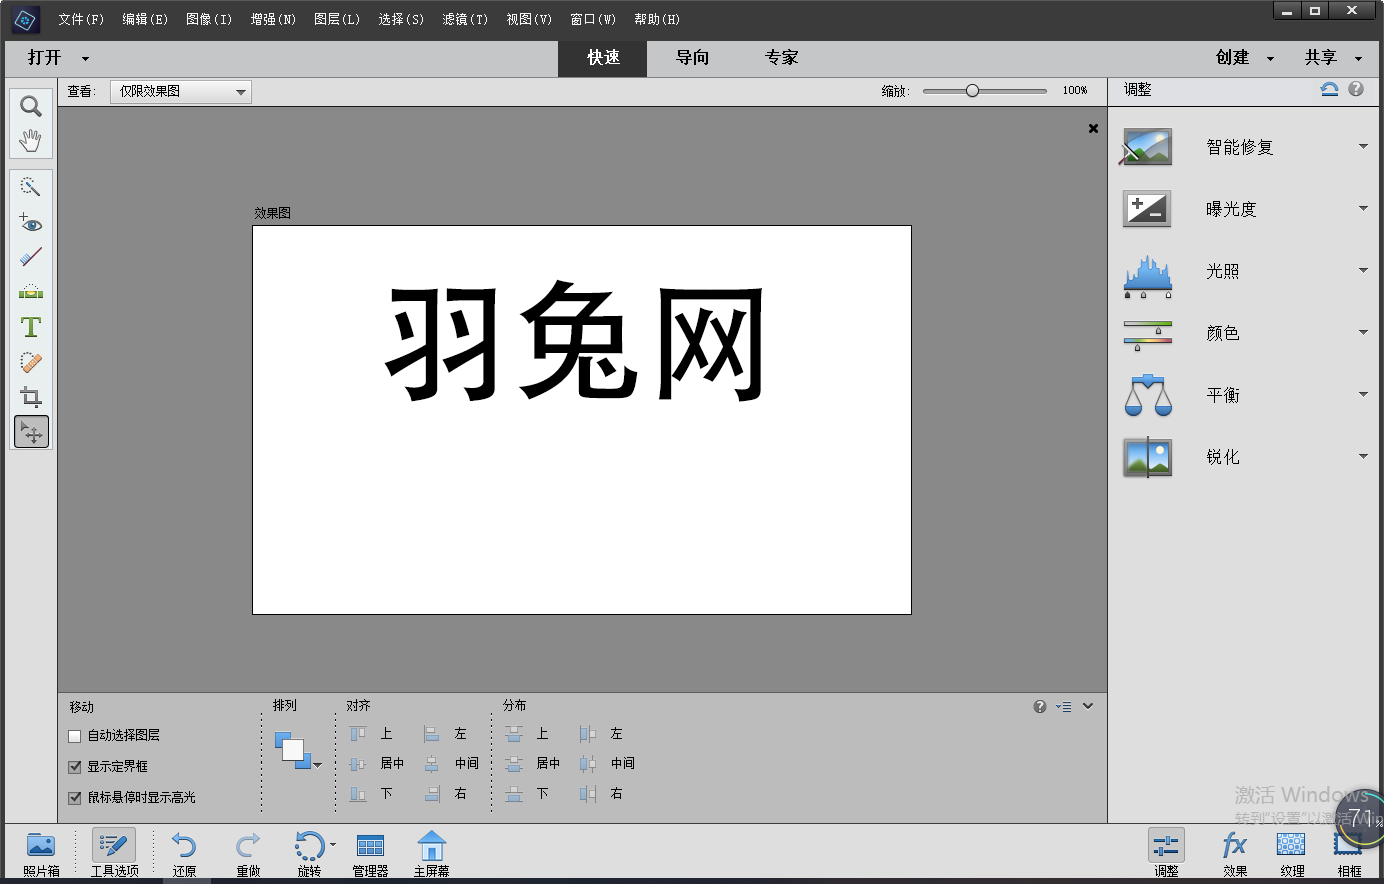Disable 鼠标悬停时显示高光 checkbox
Image resolution: width=1384 pixels, height=884 pixels.
coord(75,798)
